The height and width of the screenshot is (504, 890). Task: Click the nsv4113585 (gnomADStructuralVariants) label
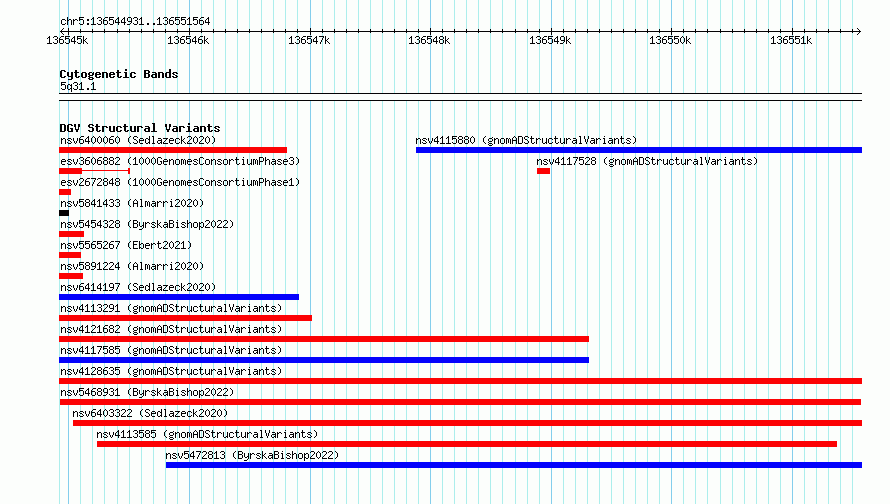click(x=207, y=434)
